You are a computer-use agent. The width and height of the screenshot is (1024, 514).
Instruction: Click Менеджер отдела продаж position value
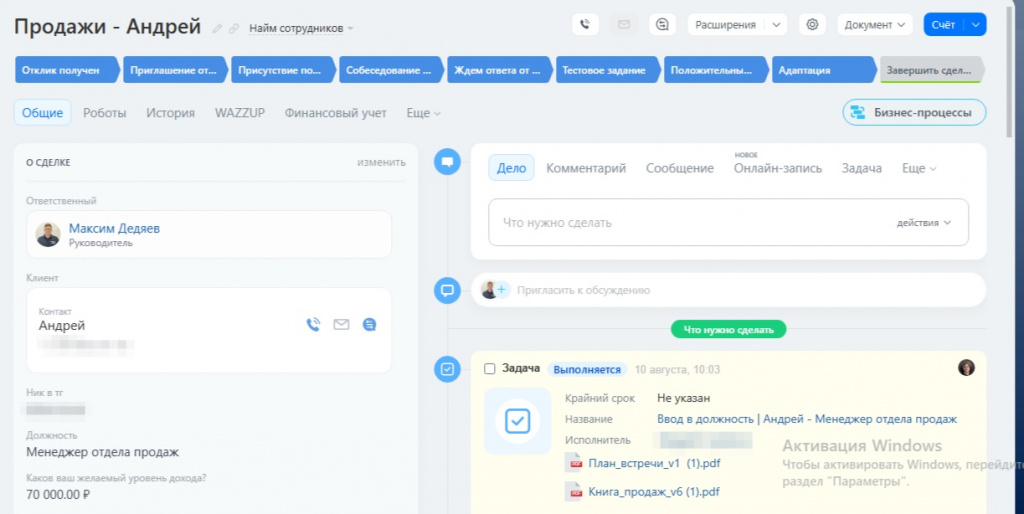point(103,452)
